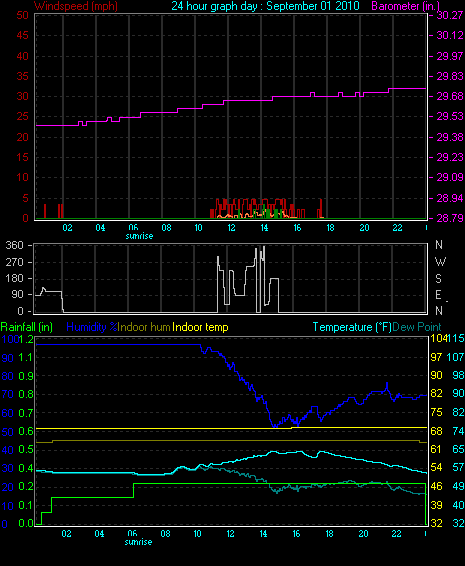465x566 pixels.
Task: Select the Humidity % legend label
Action: point(92,327)
